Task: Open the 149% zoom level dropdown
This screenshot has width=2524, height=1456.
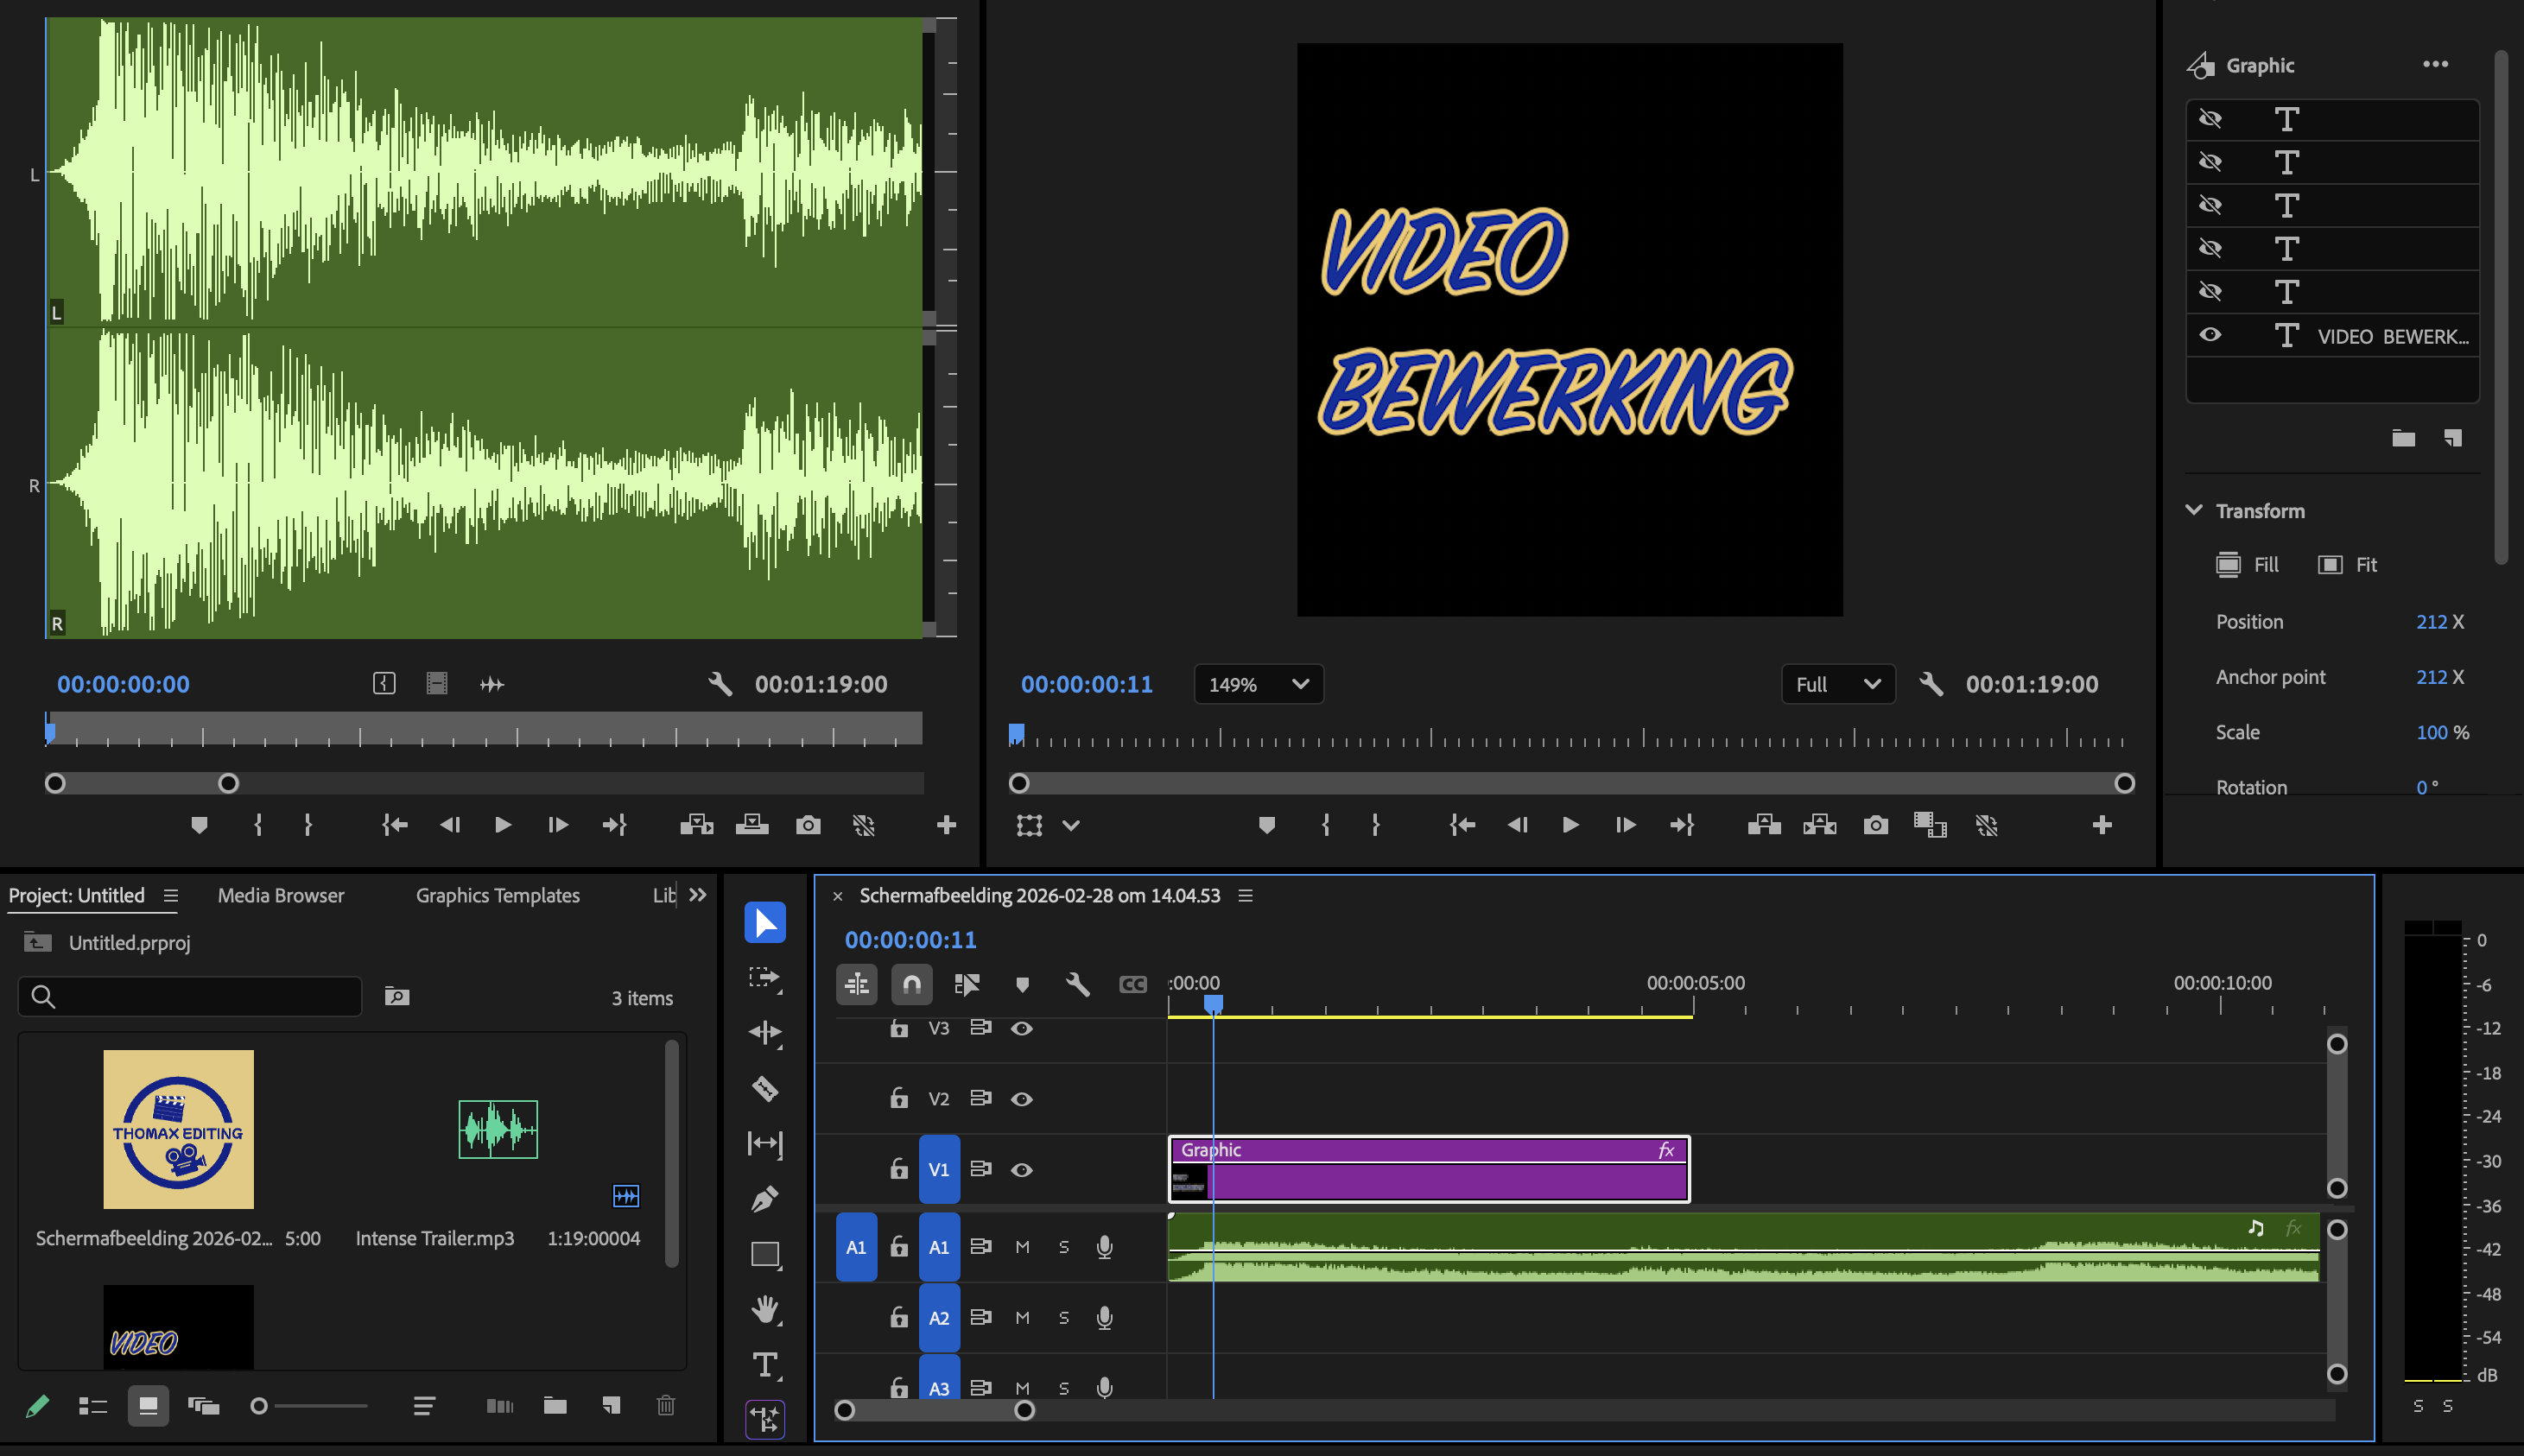Action: coord(1259,684)
